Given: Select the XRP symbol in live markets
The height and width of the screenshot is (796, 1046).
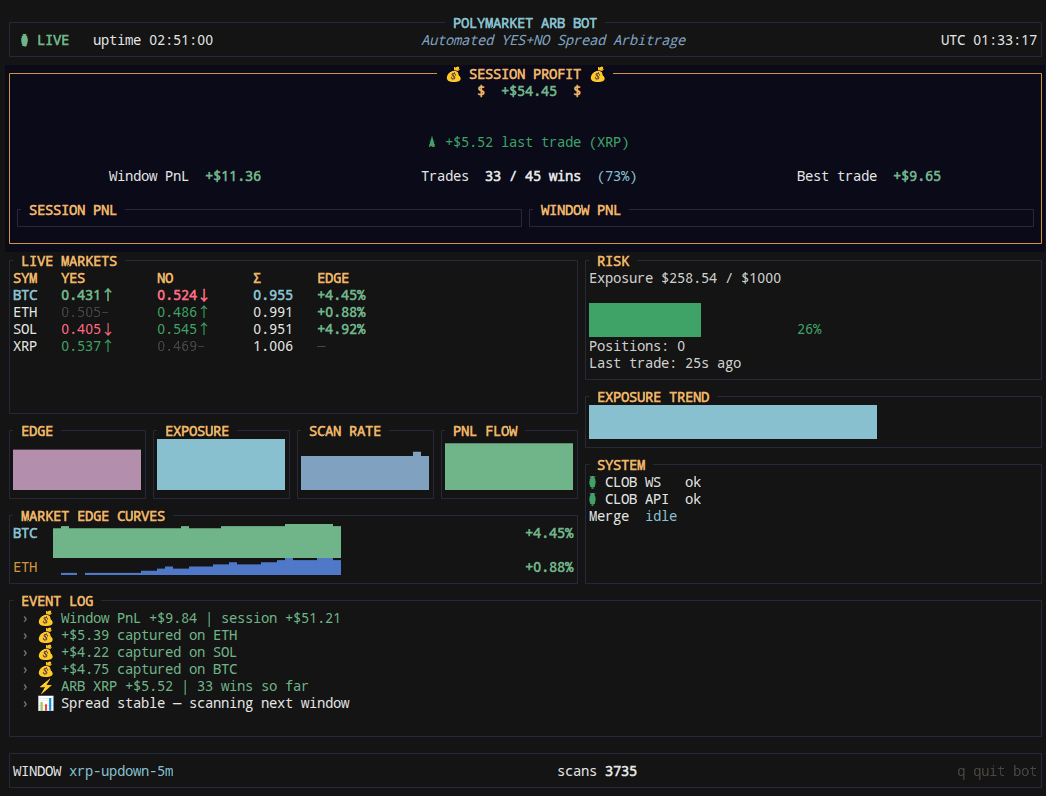Looking at the screenshot, I should pyautogui.click(x=25, y=346).
